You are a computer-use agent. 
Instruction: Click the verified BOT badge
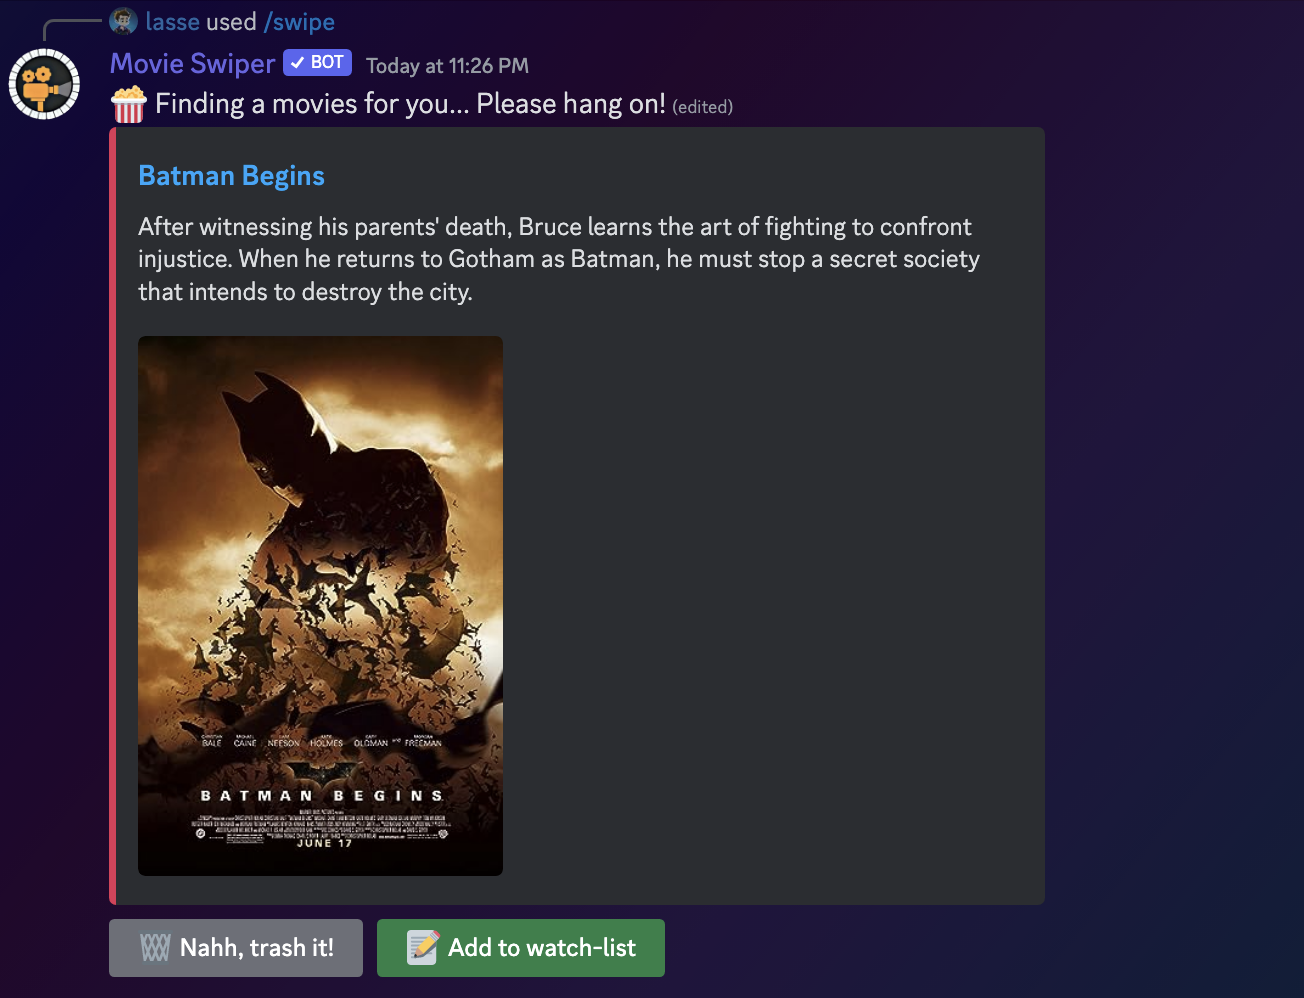(317, 63)
